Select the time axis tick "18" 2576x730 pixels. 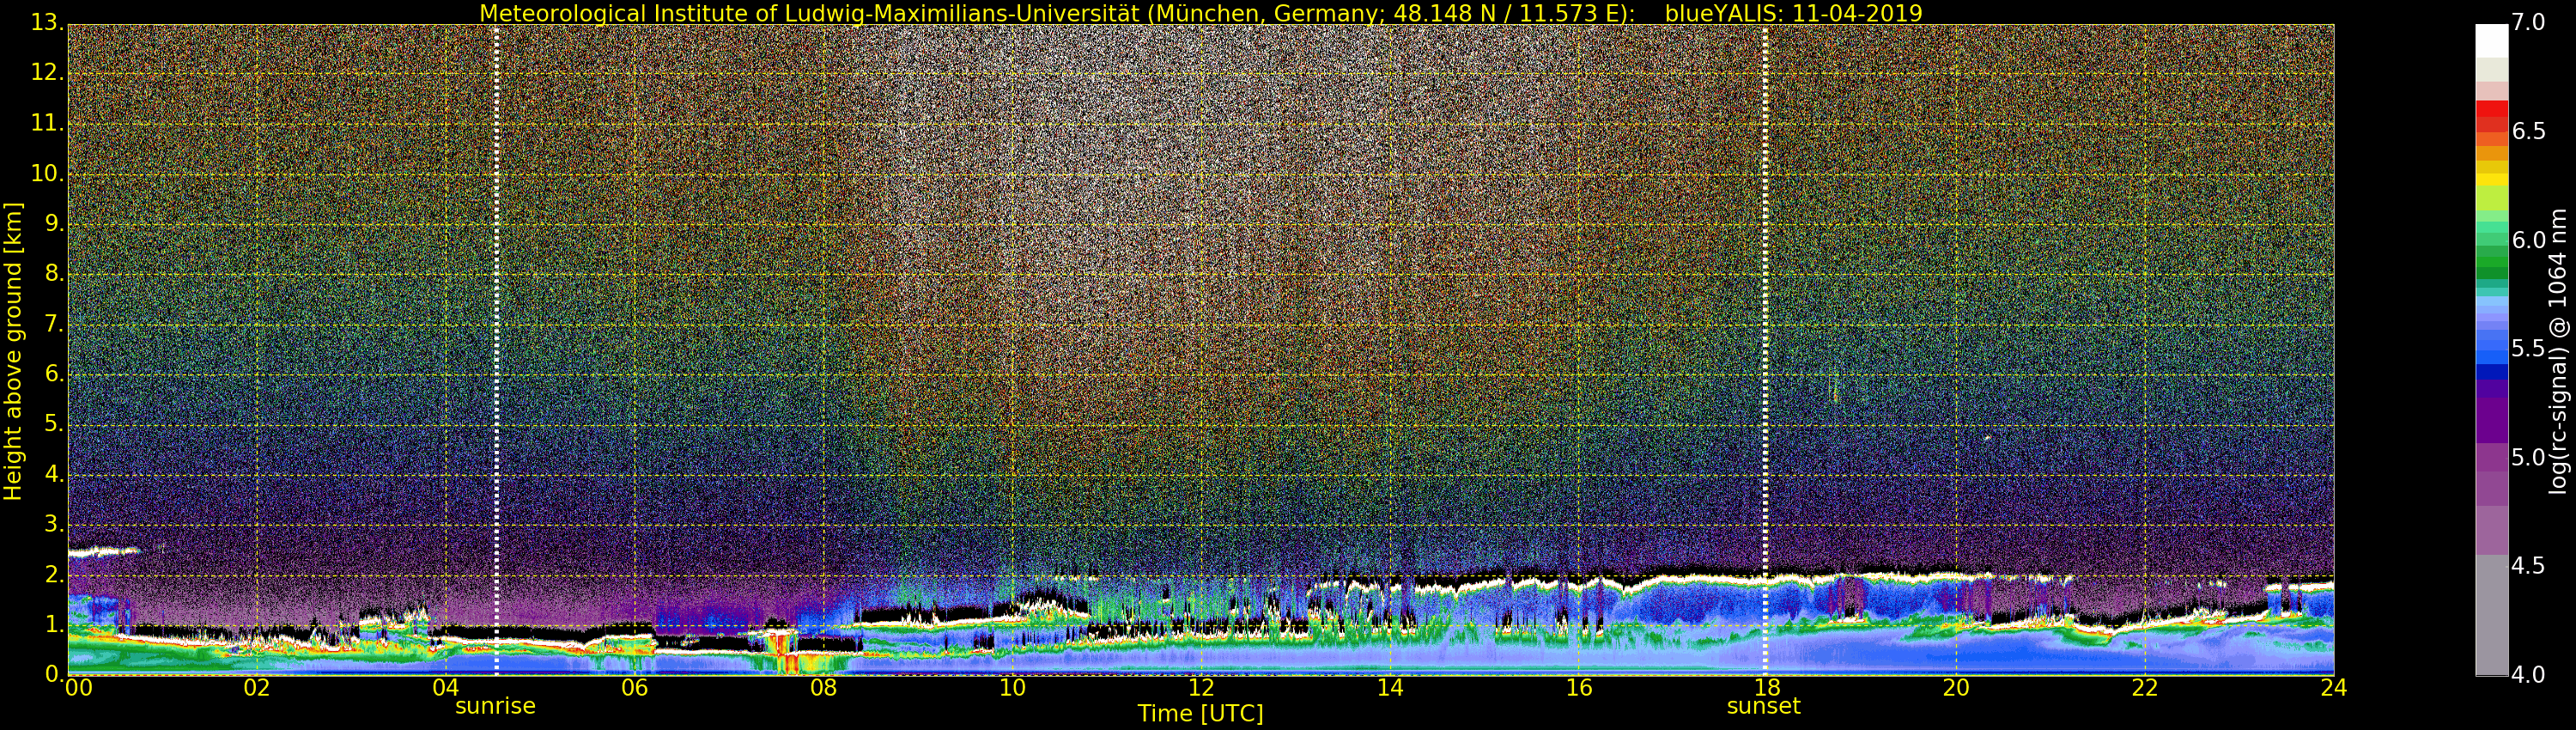1767,688
